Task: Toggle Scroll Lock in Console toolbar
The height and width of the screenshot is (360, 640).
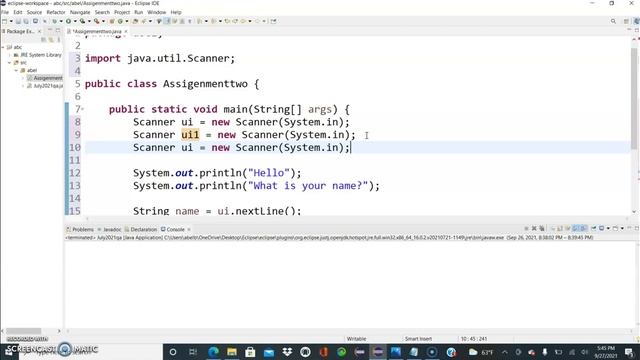Action: point(560,229)
